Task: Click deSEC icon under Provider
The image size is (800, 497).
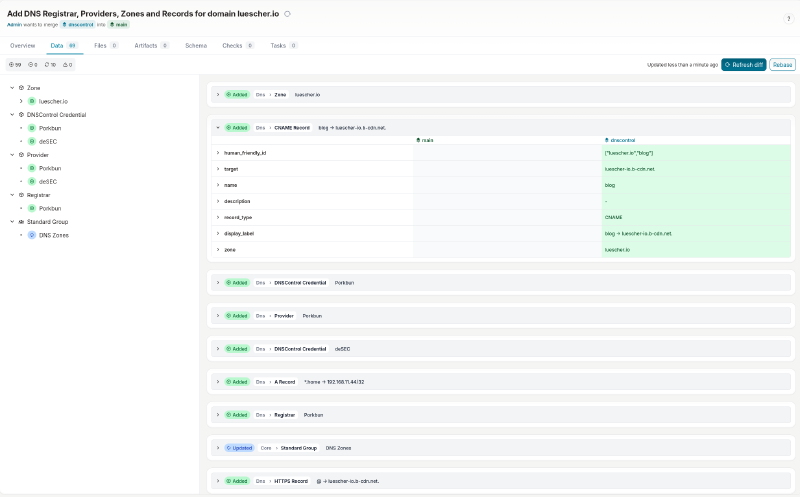Action: click(x=32, y=181)
